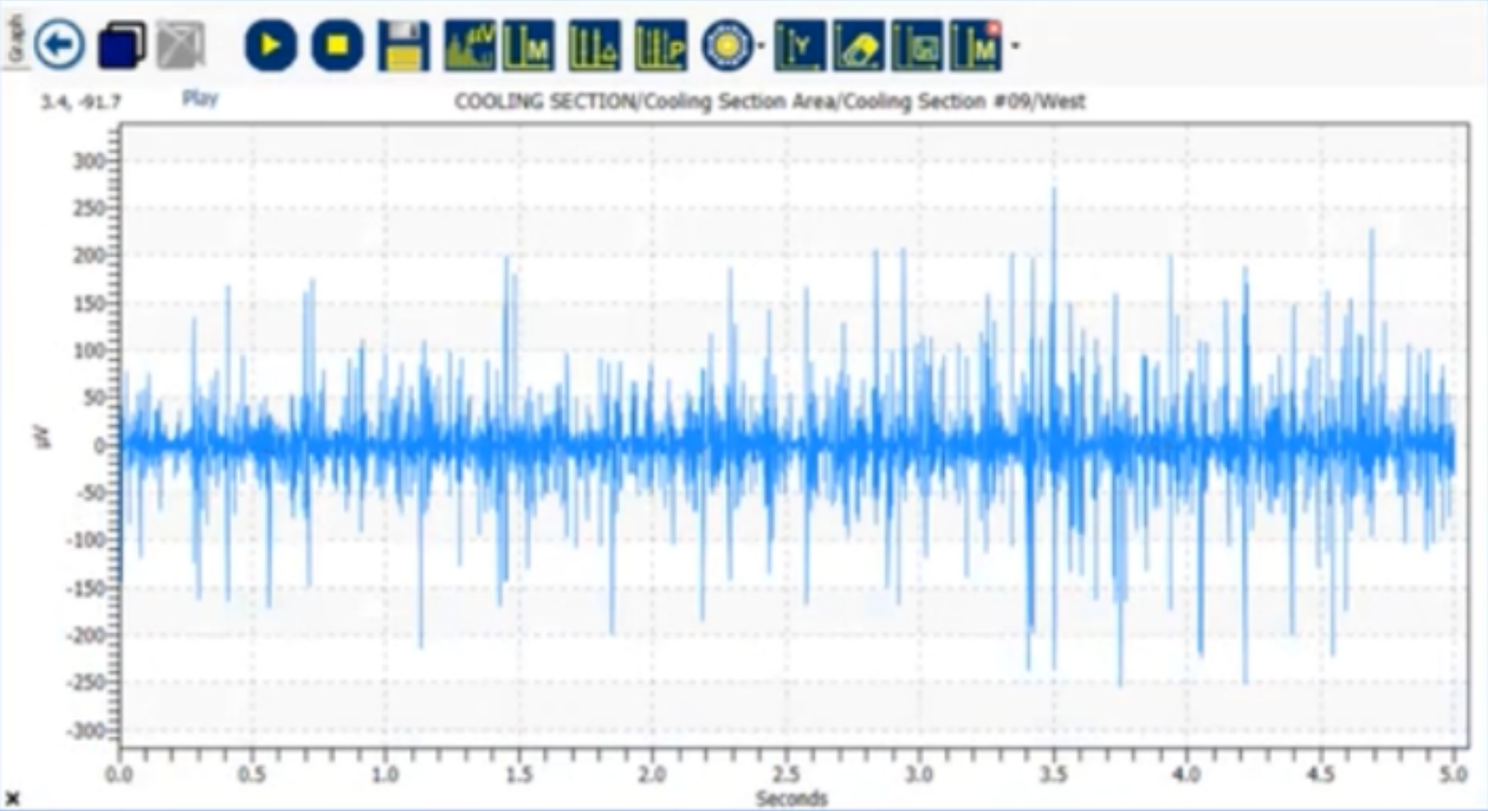Click the Y-axis scale icon
Viewport: 1488px width, 811px height.
[x=800, y=46]
